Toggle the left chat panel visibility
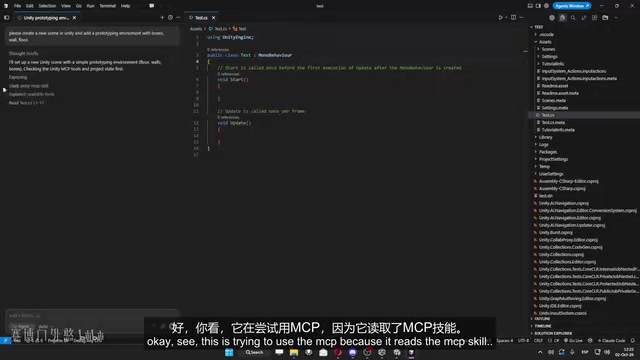Viewport: 640px width, 360px height. pos(7,18)
